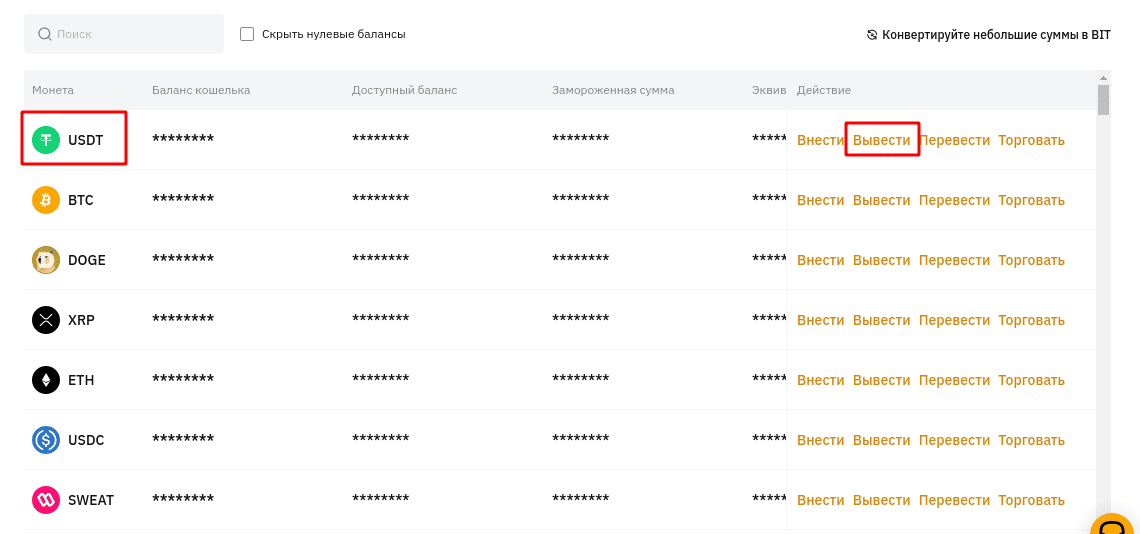Select Вывести for the USDT row
Image resolution: width=1140 pixels, height=534 pixels.
[881, 140]
